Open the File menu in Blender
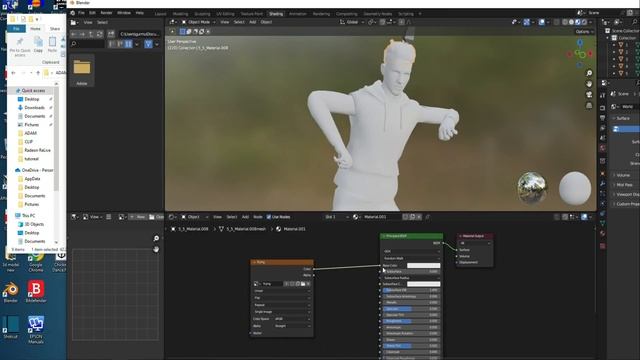 coord(81,13)
